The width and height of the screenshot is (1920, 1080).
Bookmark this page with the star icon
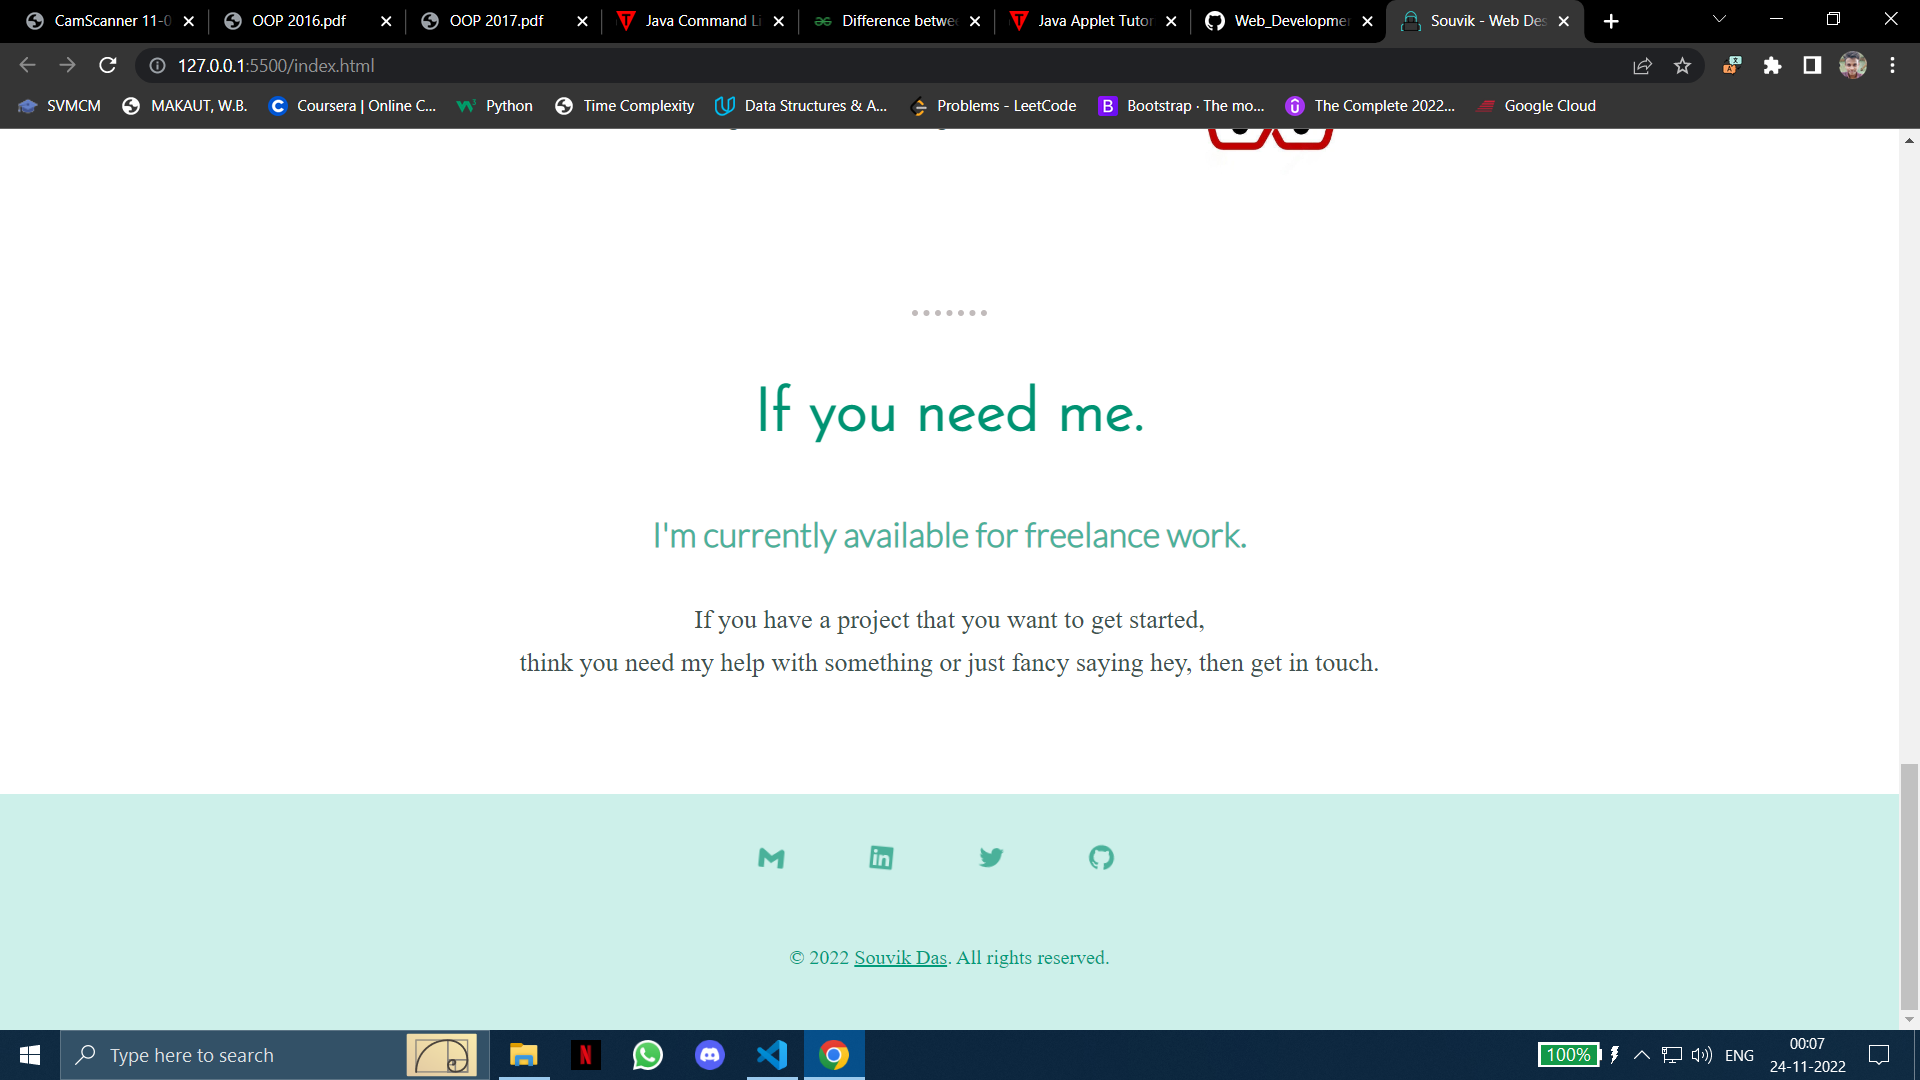pos(1683,65)
